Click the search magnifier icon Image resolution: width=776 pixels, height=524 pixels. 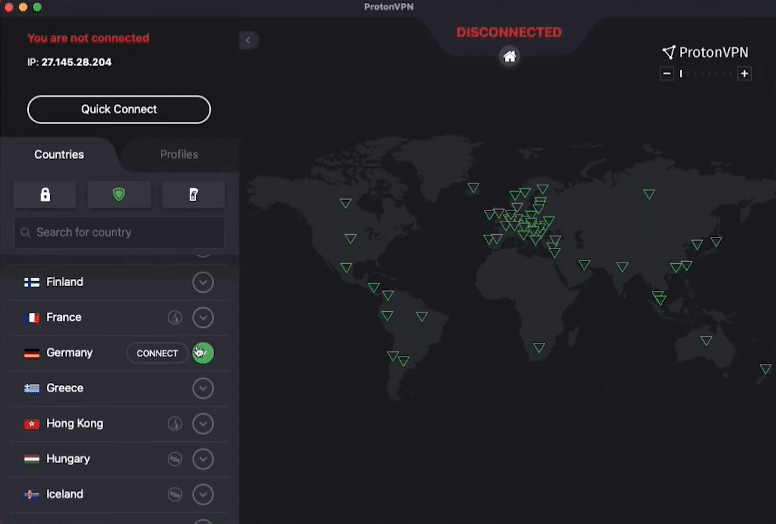point(25,233)
